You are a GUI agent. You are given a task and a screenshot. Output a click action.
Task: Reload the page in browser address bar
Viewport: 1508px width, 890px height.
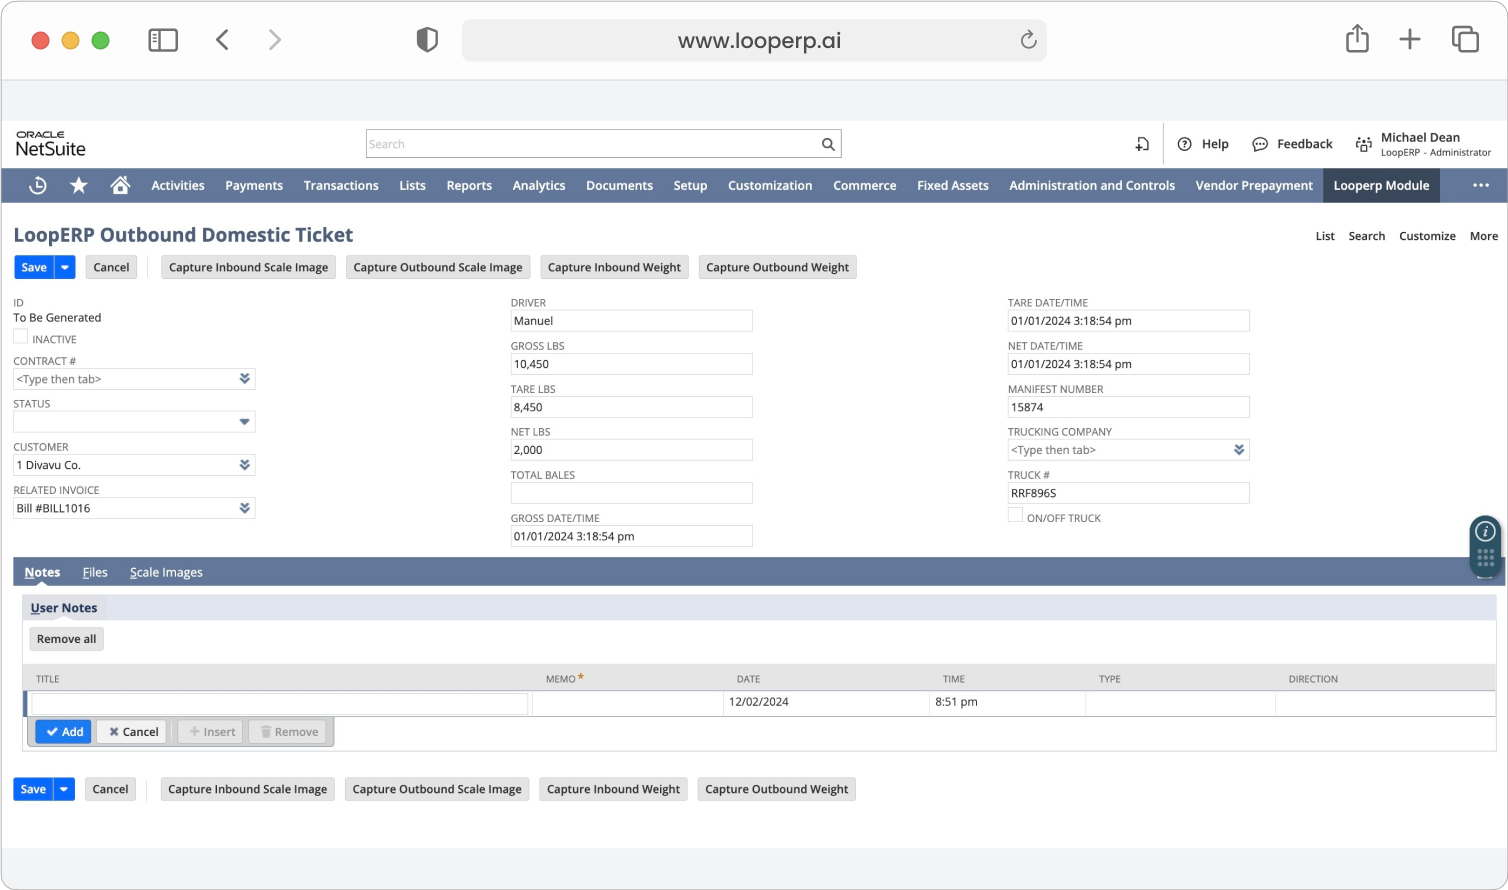click(1028, 40)
